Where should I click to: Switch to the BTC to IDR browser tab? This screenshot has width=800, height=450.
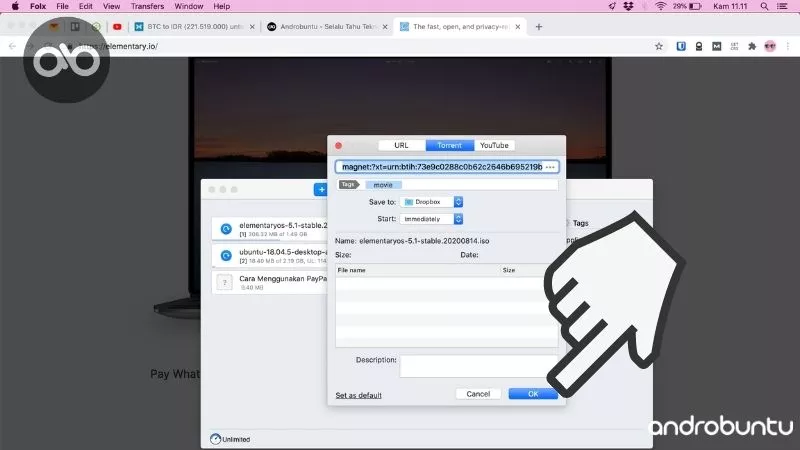(194, 27)
